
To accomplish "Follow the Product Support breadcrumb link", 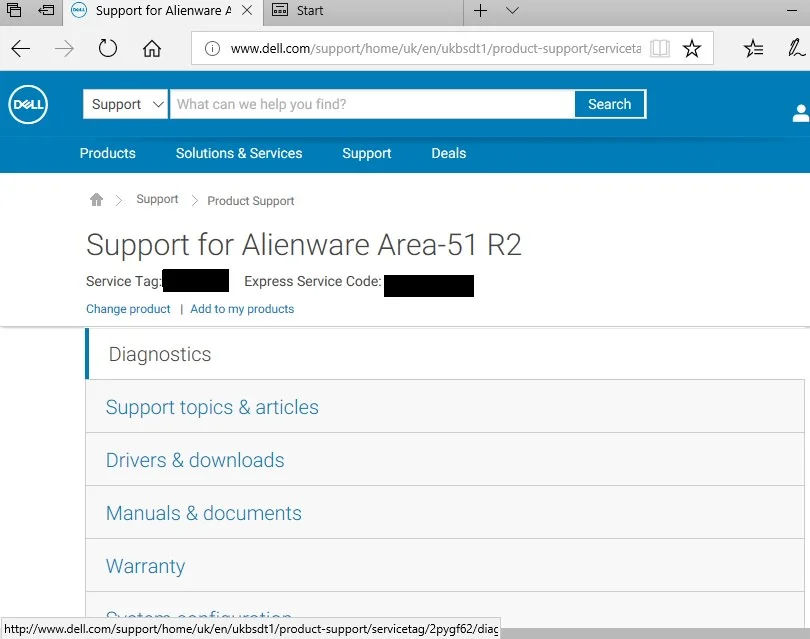I will (x=251, y=201).
